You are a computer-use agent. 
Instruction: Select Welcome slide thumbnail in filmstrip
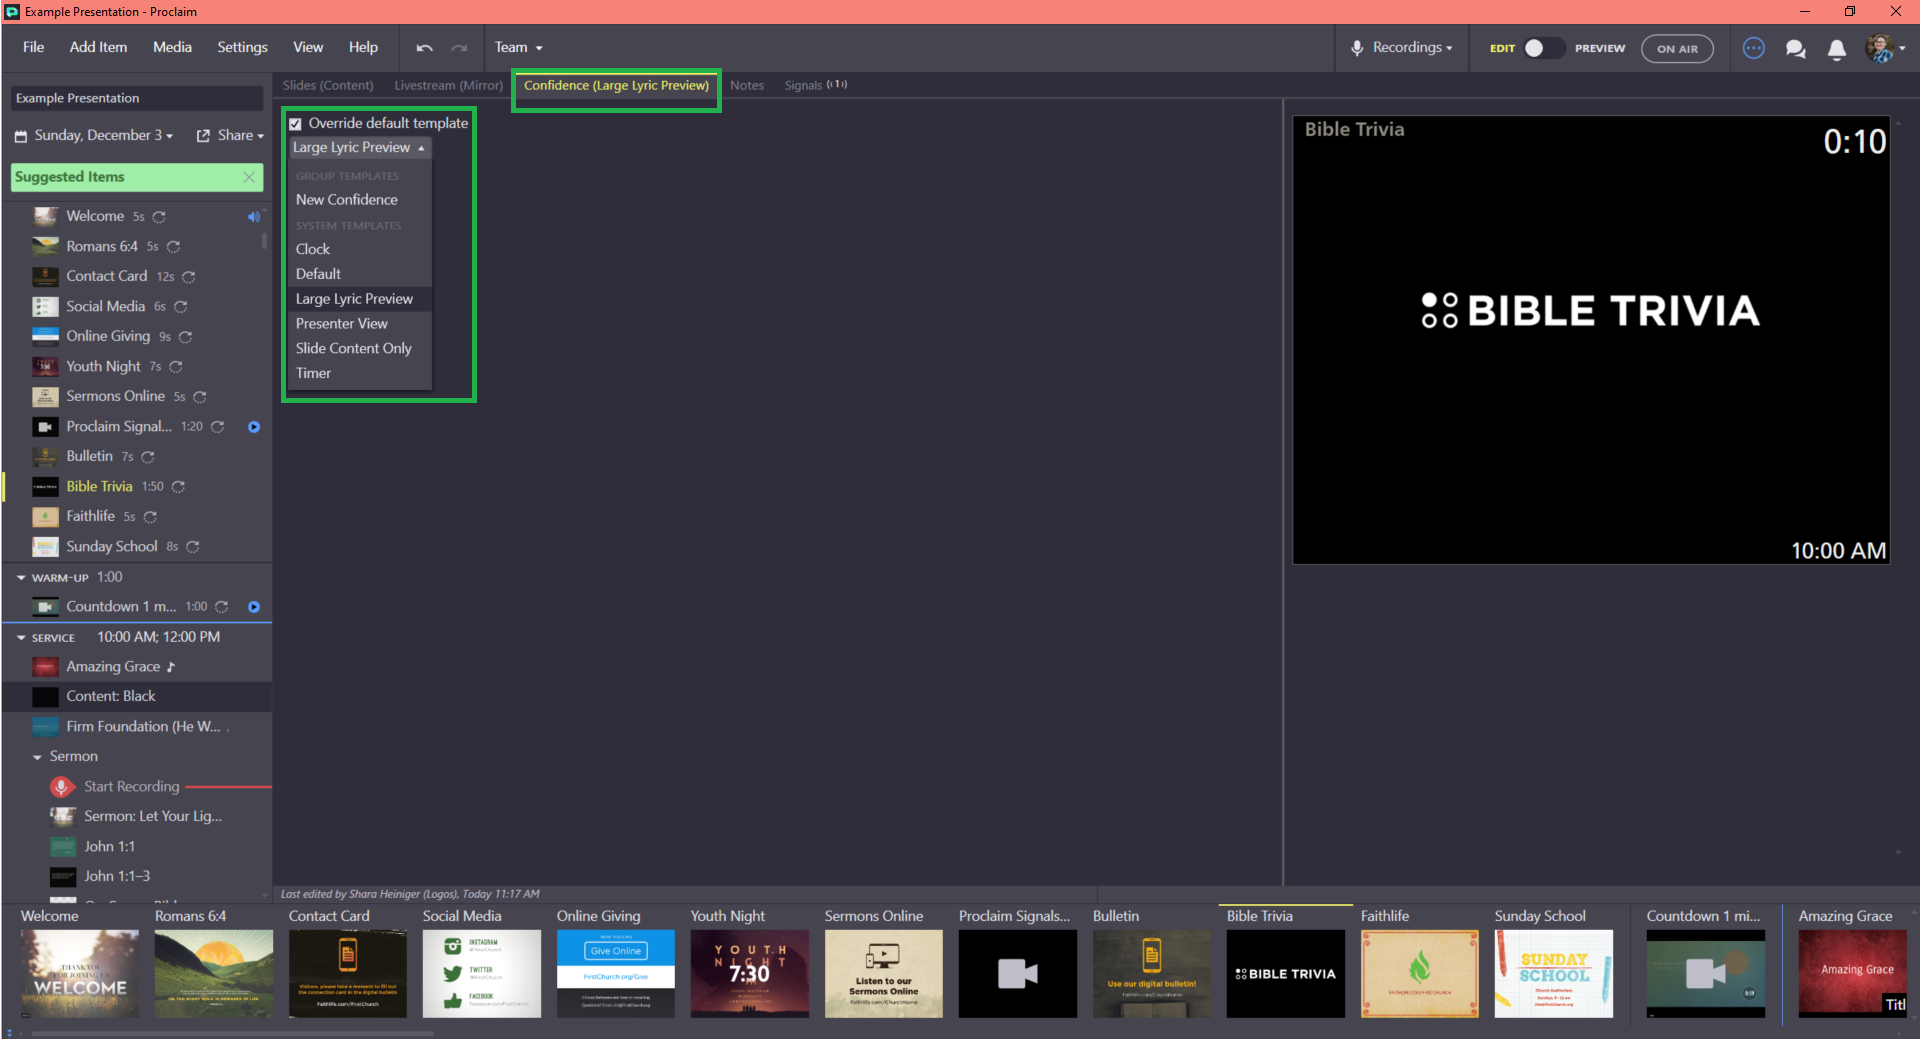click(80, 973)
